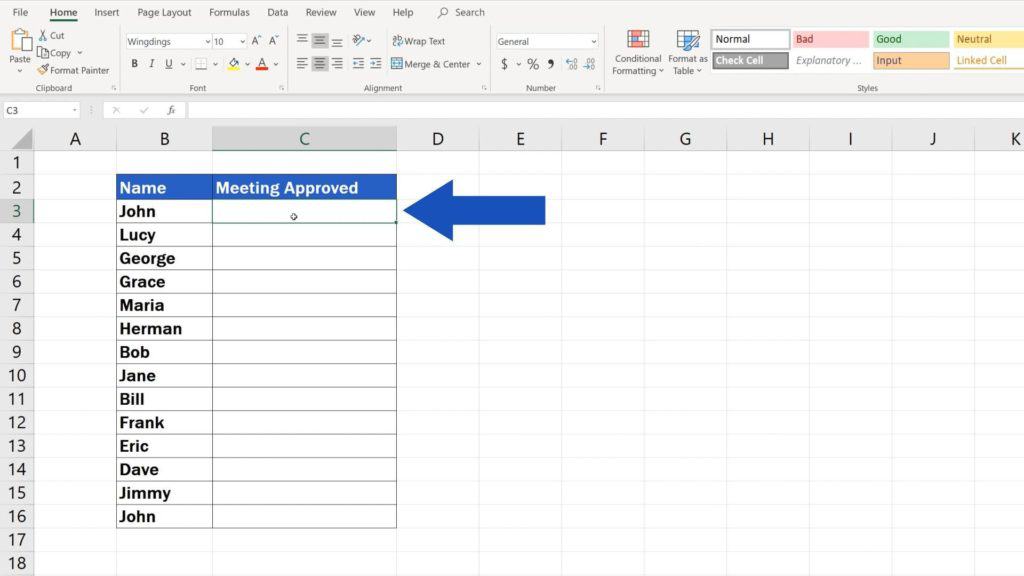1024x576 pixels.
Task: Top align cell contents
Action: pyautogui.click(x=302, y=40)
